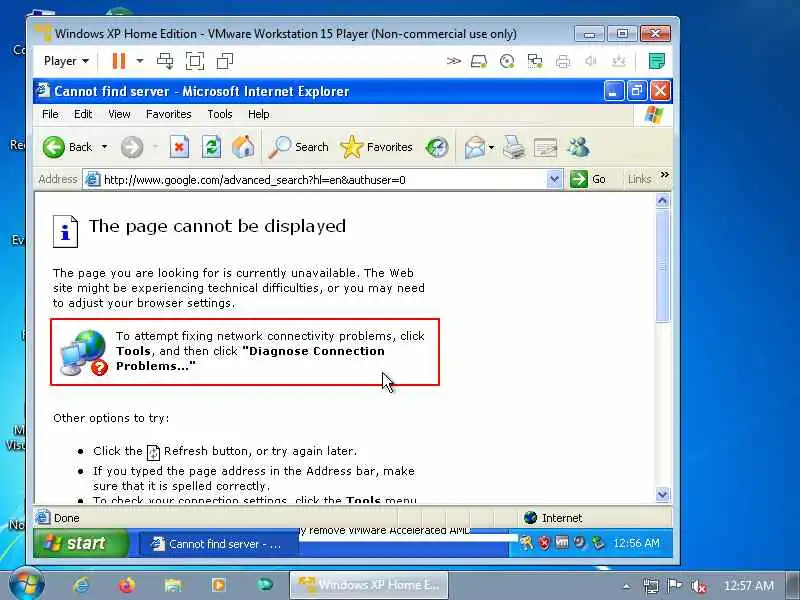Click the VMware CD/DVD device icon
The width and height of the screenshot is (800, 600).
pyautogui.click(x=507, y=62)
